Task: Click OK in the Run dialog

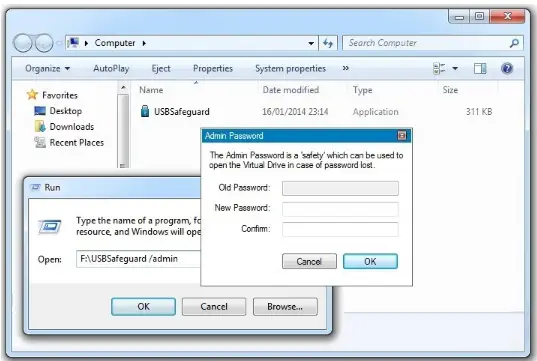Action: click(x=143, y=306)
